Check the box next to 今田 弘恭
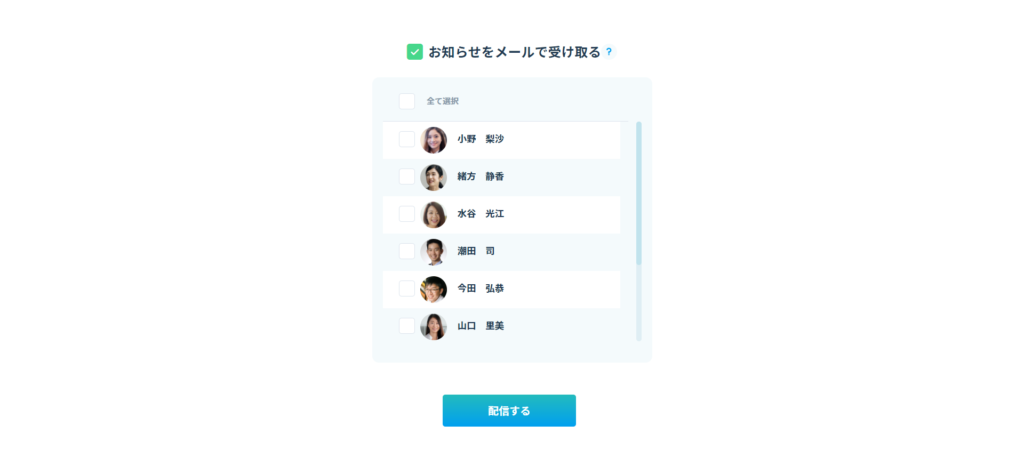This screenshot has height=449, width=1024. [x=407, y=289]
